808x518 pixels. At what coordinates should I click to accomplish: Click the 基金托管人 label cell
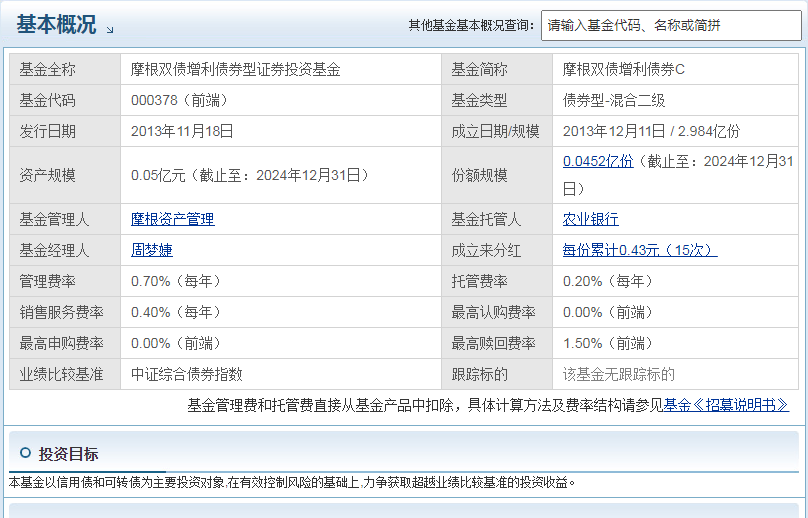point(497,219)
